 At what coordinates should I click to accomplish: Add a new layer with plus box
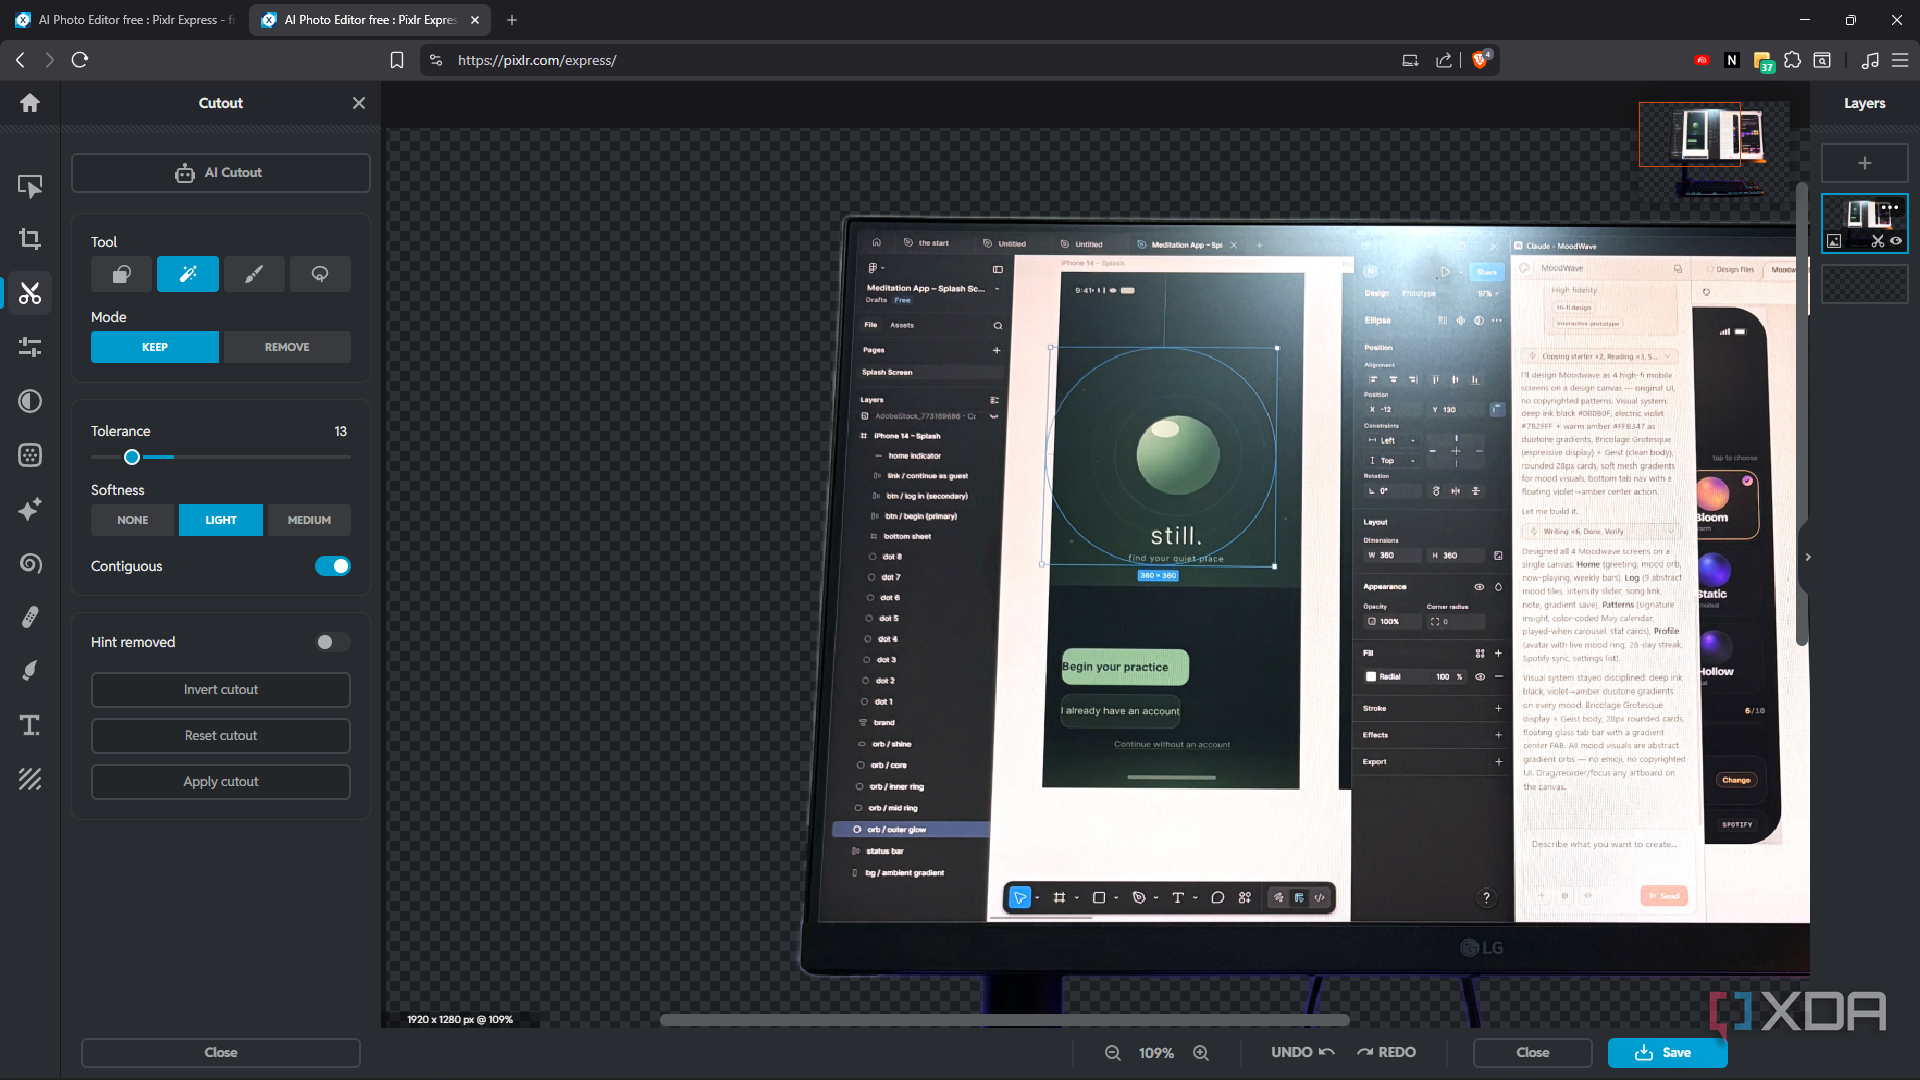tap(1865, 163)
